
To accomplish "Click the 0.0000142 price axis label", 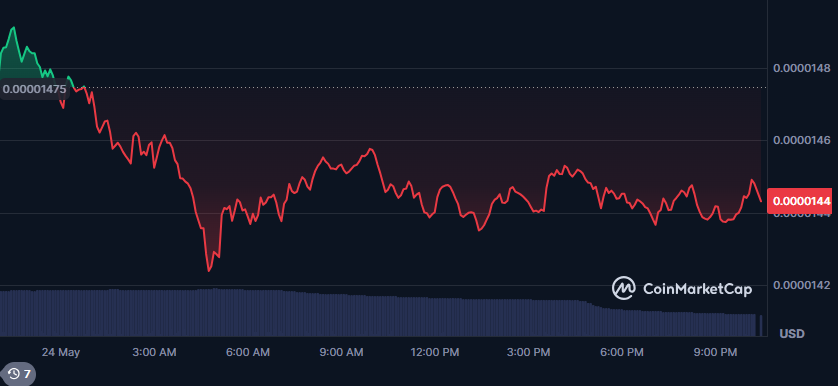I will tap(801, 285).
